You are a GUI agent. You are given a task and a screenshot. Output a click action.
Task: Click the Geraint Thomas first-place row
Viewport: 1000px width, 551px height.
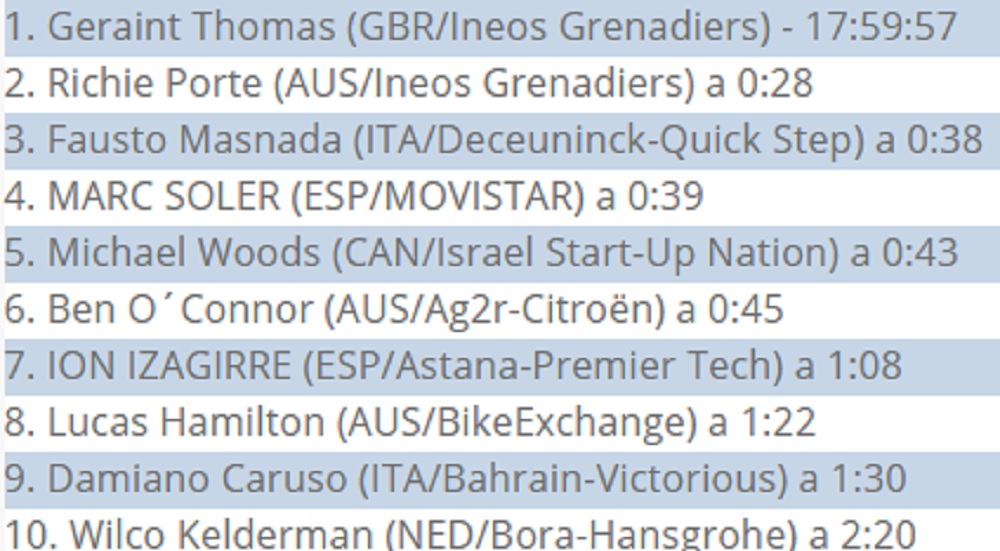click(480, 27)
